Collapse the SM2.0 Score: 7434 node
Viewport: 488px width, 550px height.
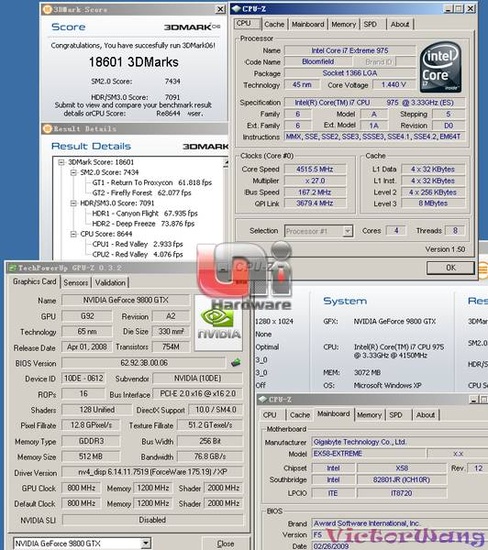73,172
